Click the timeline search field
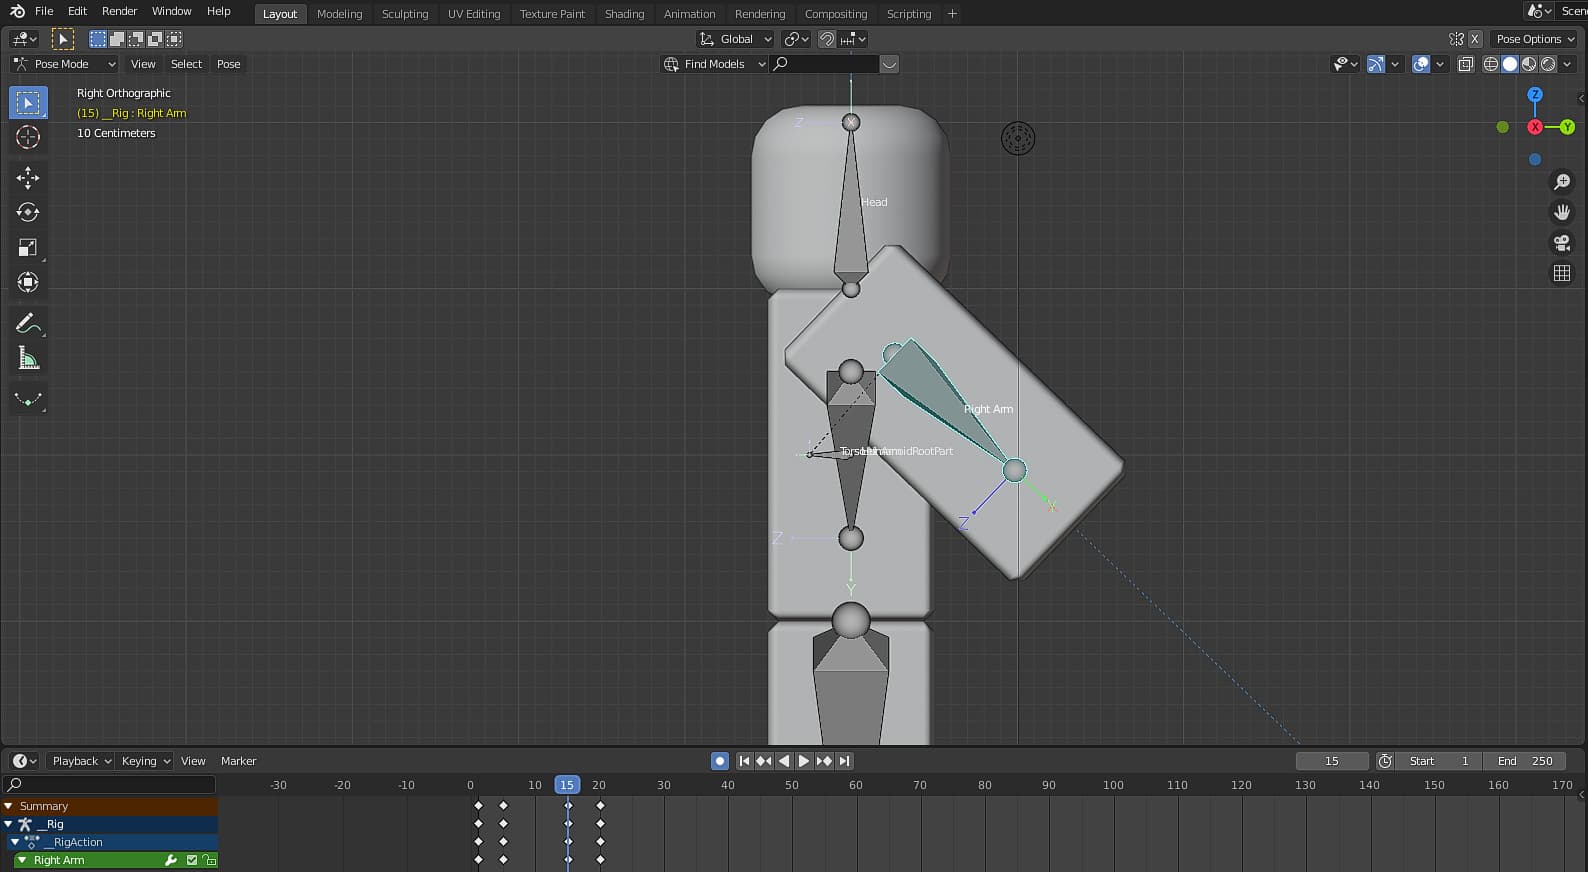The image size is (1588, 872). click(110, 785)
